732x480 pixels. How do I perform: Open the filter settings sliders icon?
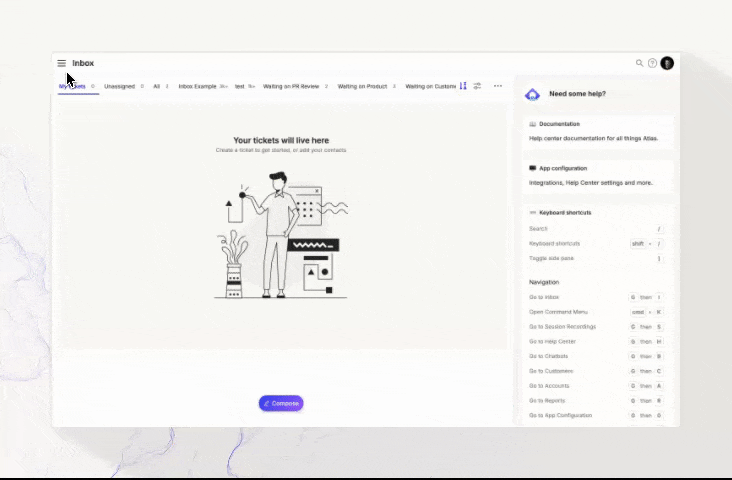click(x=477, y=86)
